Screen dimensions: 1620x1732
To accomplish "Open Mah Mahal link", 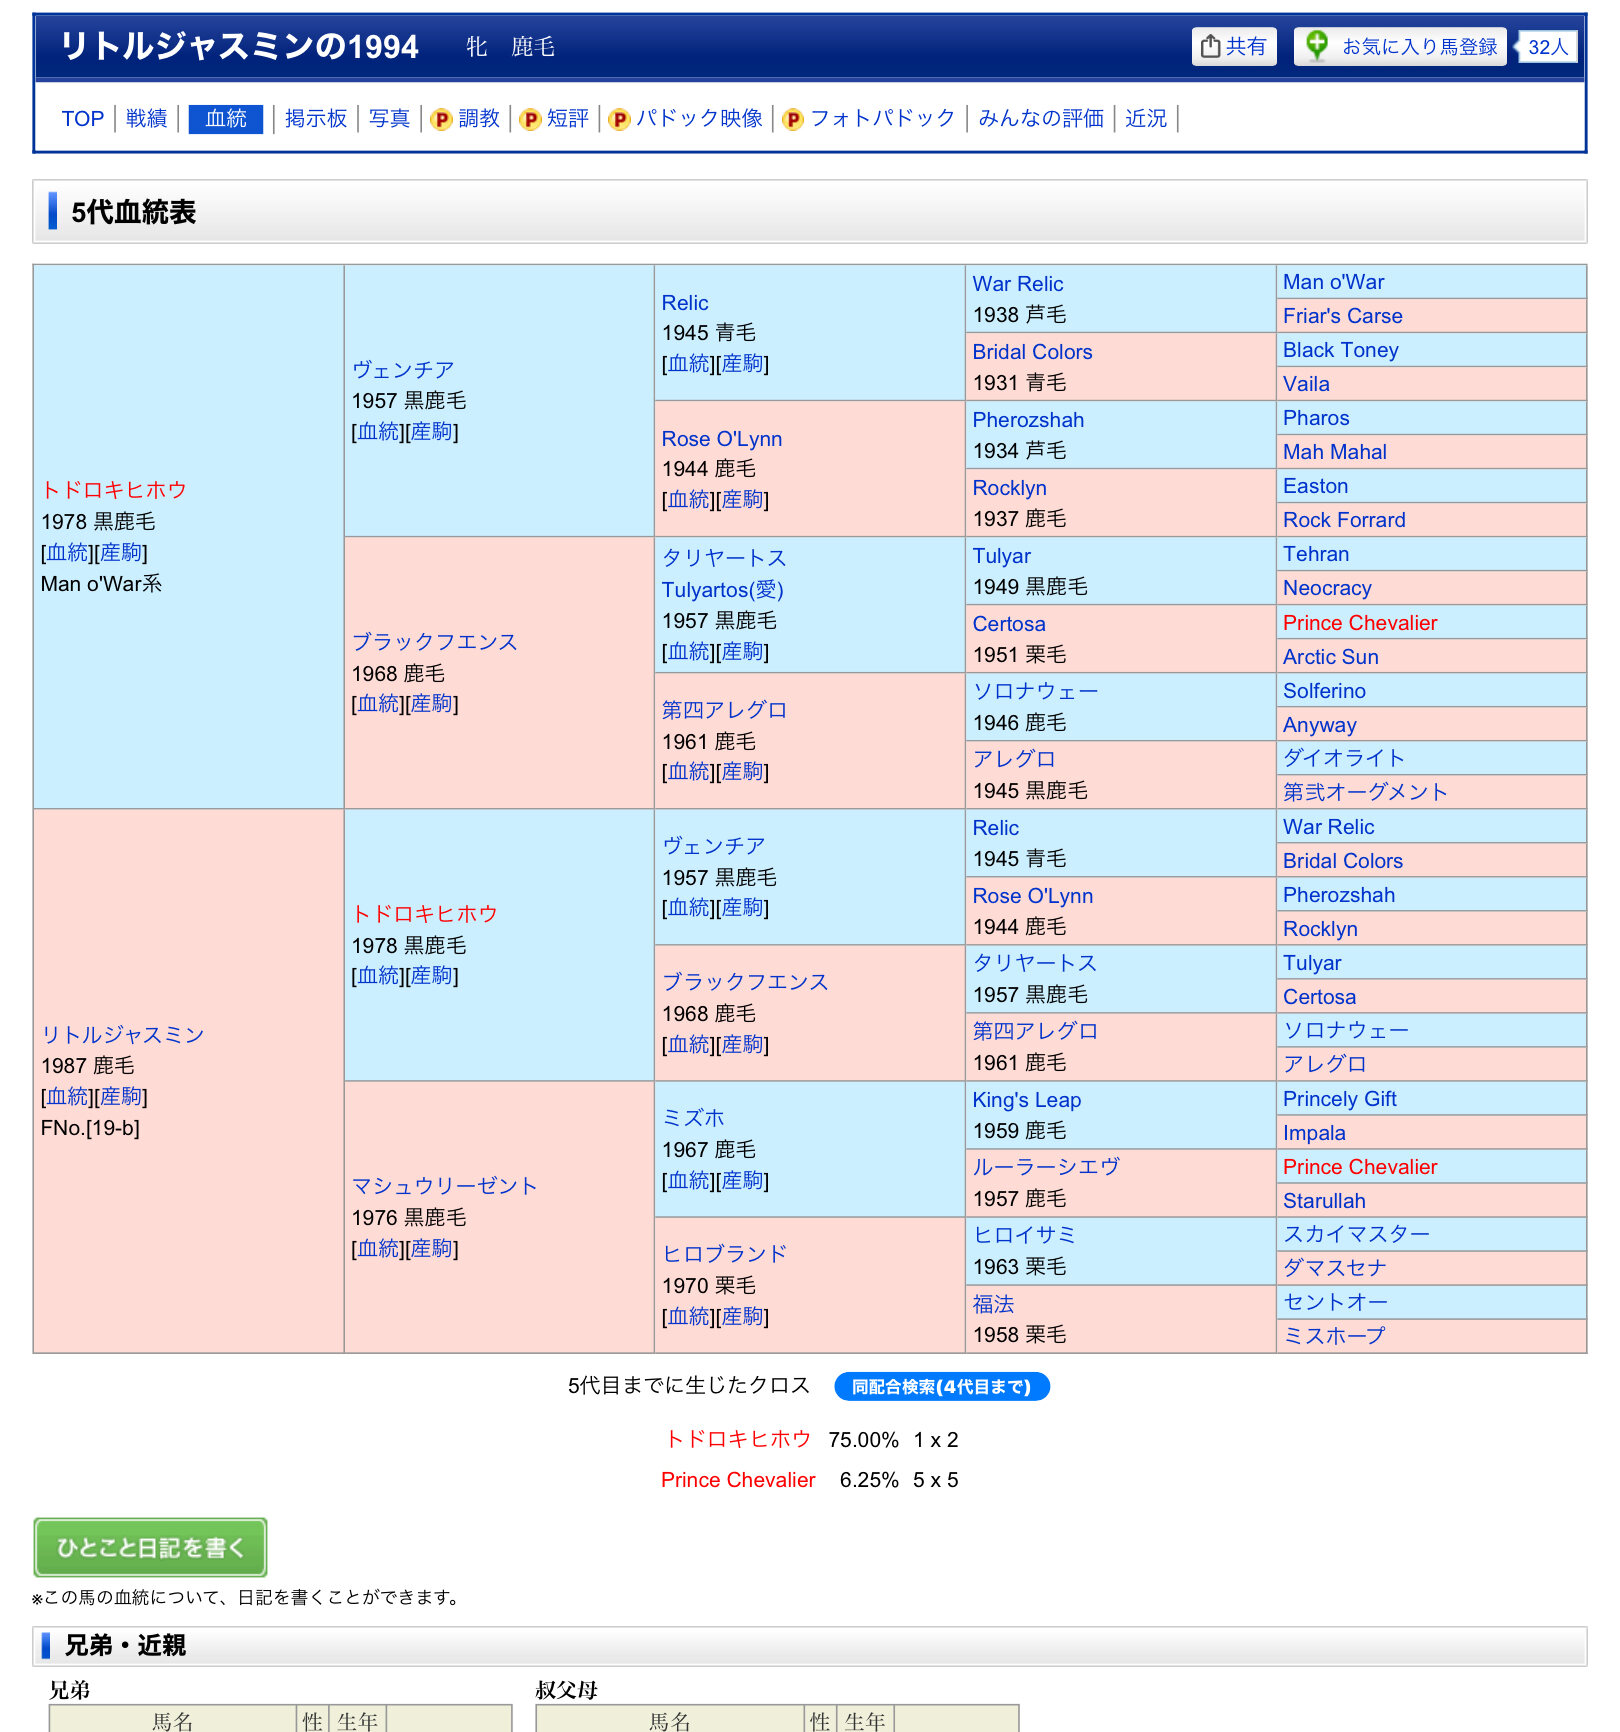I will [1335, 452].
